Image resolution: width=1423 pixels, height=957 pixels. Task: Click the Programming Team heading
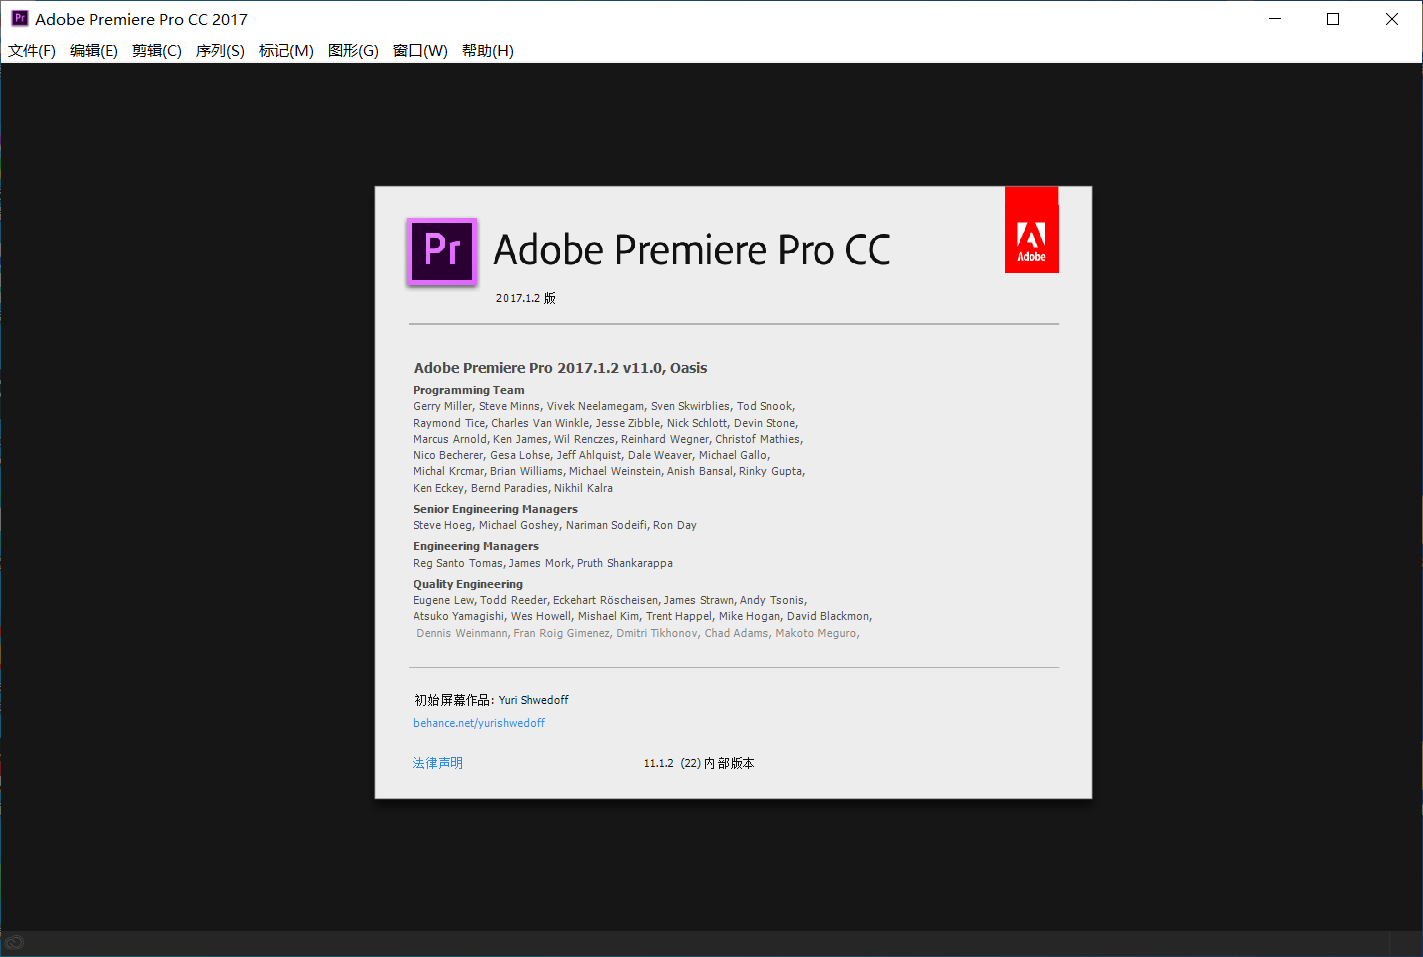(x=468, y=390)
